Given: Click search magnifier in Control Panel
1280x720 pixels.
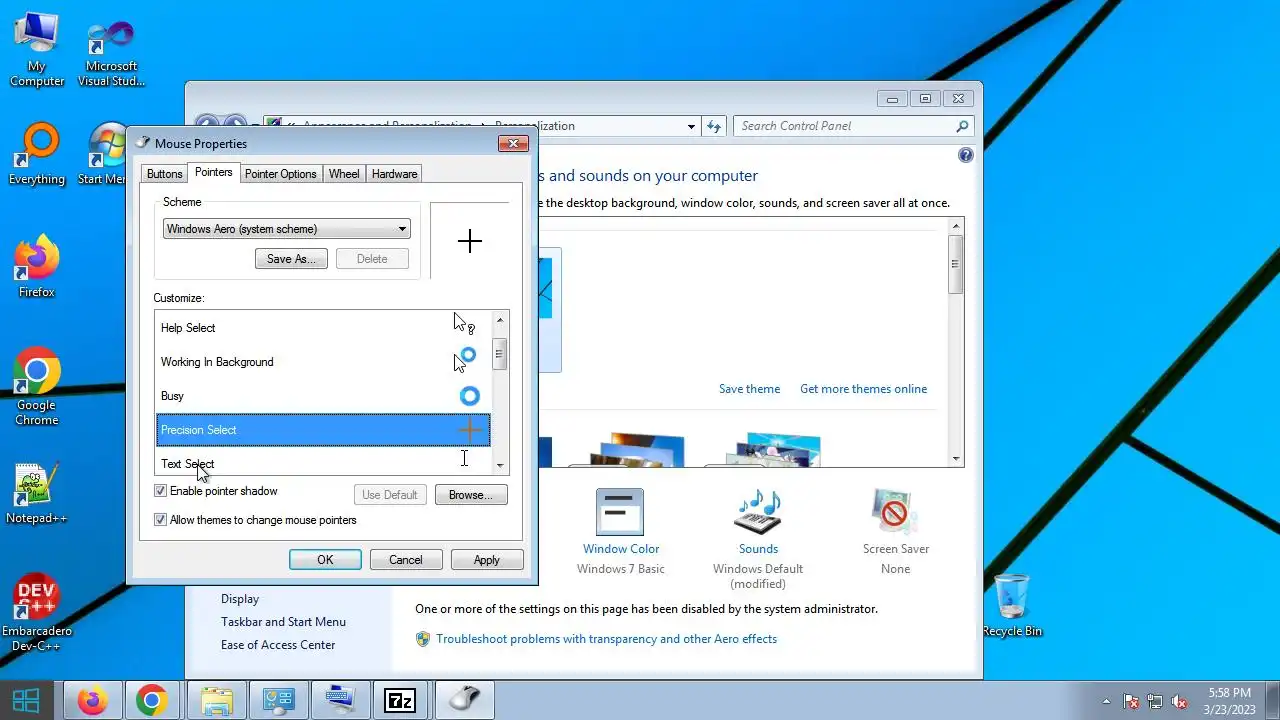Looking at the screenshot, I should pos(962,126).
